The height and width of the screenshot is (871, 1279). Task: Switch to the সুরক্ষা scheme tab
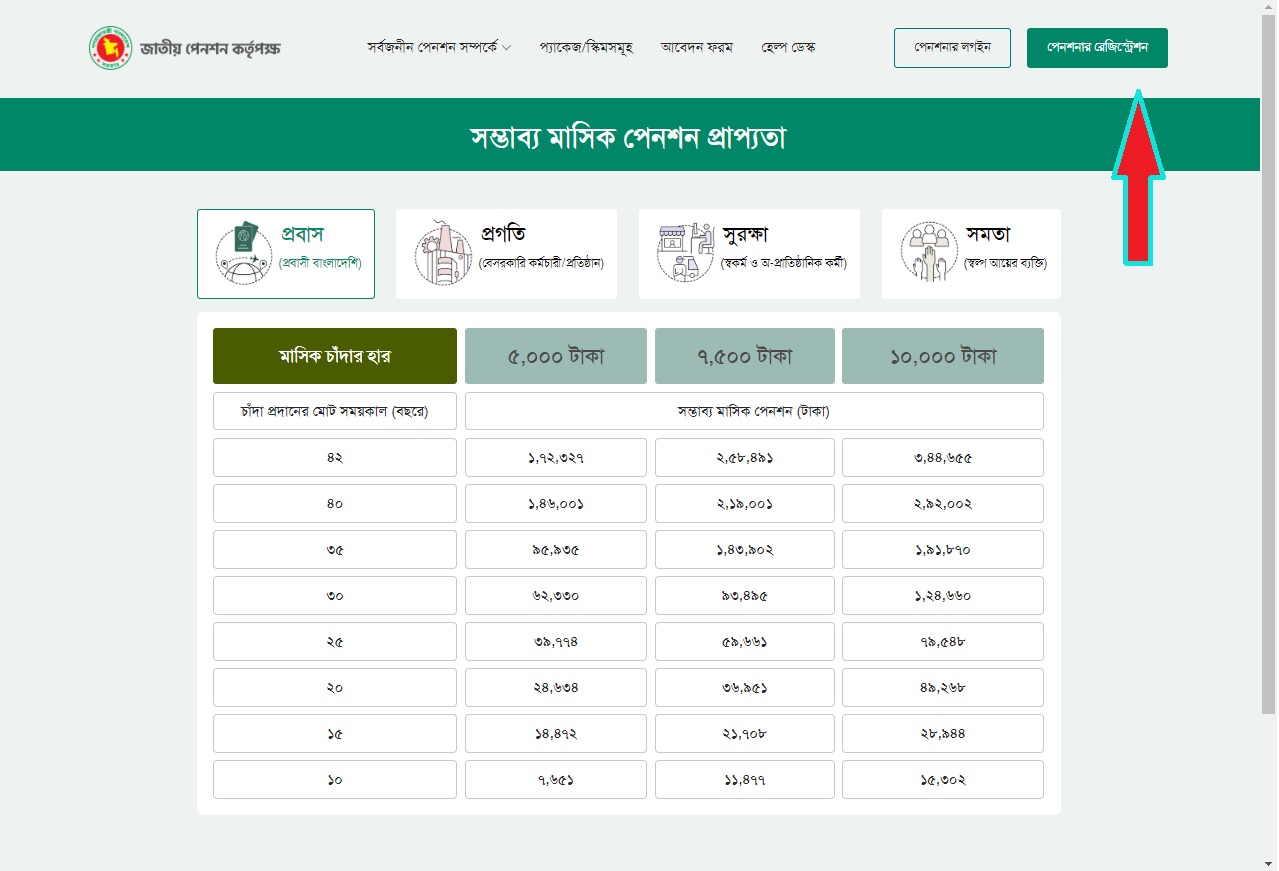(749, 254)
